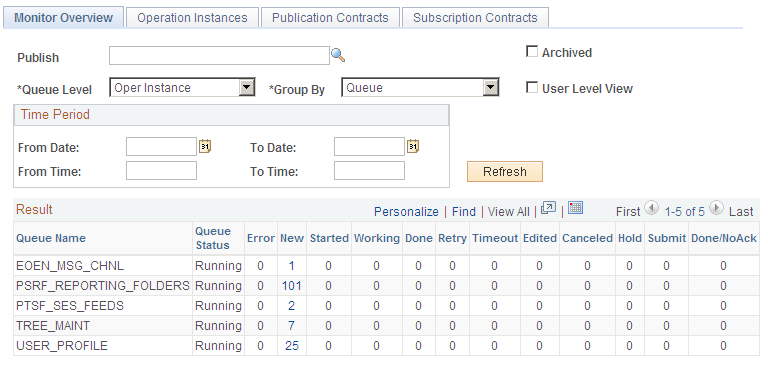Focus the From Time field
Viewport: 768px width, 366px height.
point(162,171)
